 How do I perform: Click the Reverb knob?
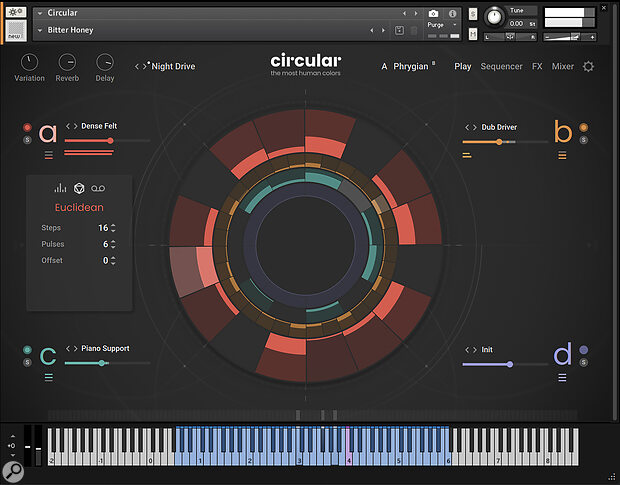click(67, 62)
